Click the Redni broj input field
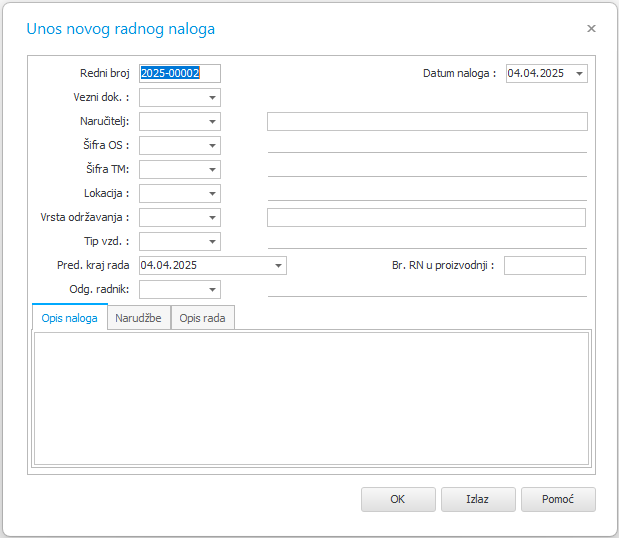Image resolution: width=619 pixels, height=538 pixels. 180,73
